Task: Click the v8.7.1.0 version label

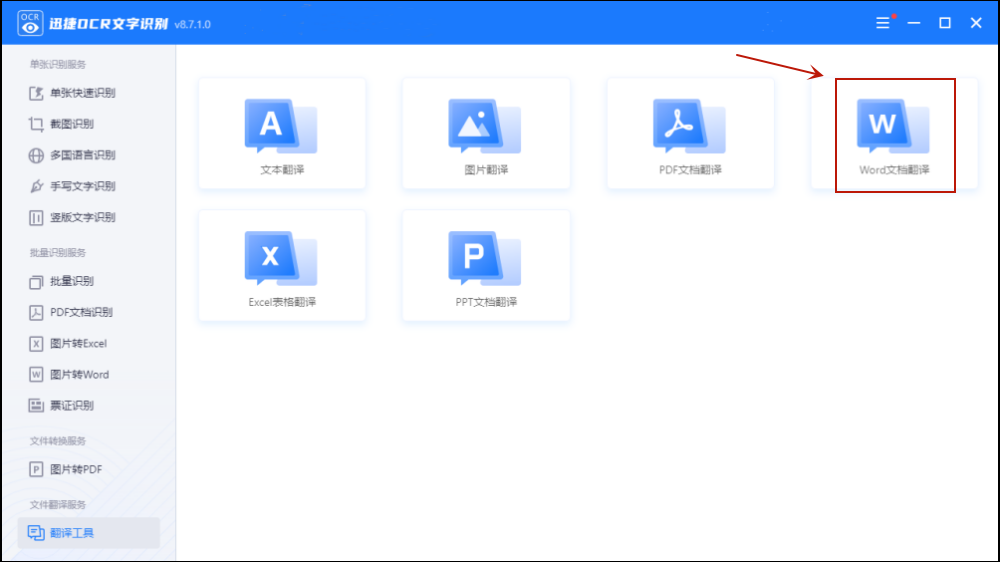Action: coord(193,24)
